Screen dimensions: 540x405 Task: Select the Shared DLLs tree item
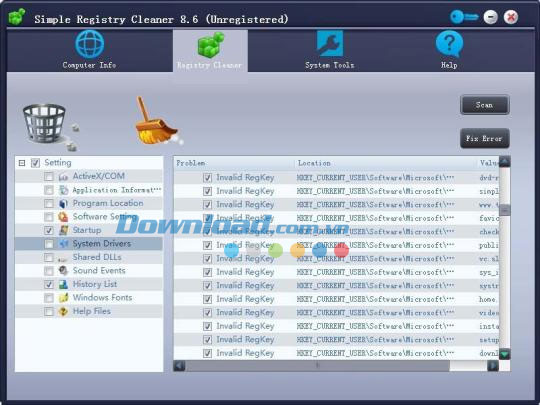[x=89, y=258]
